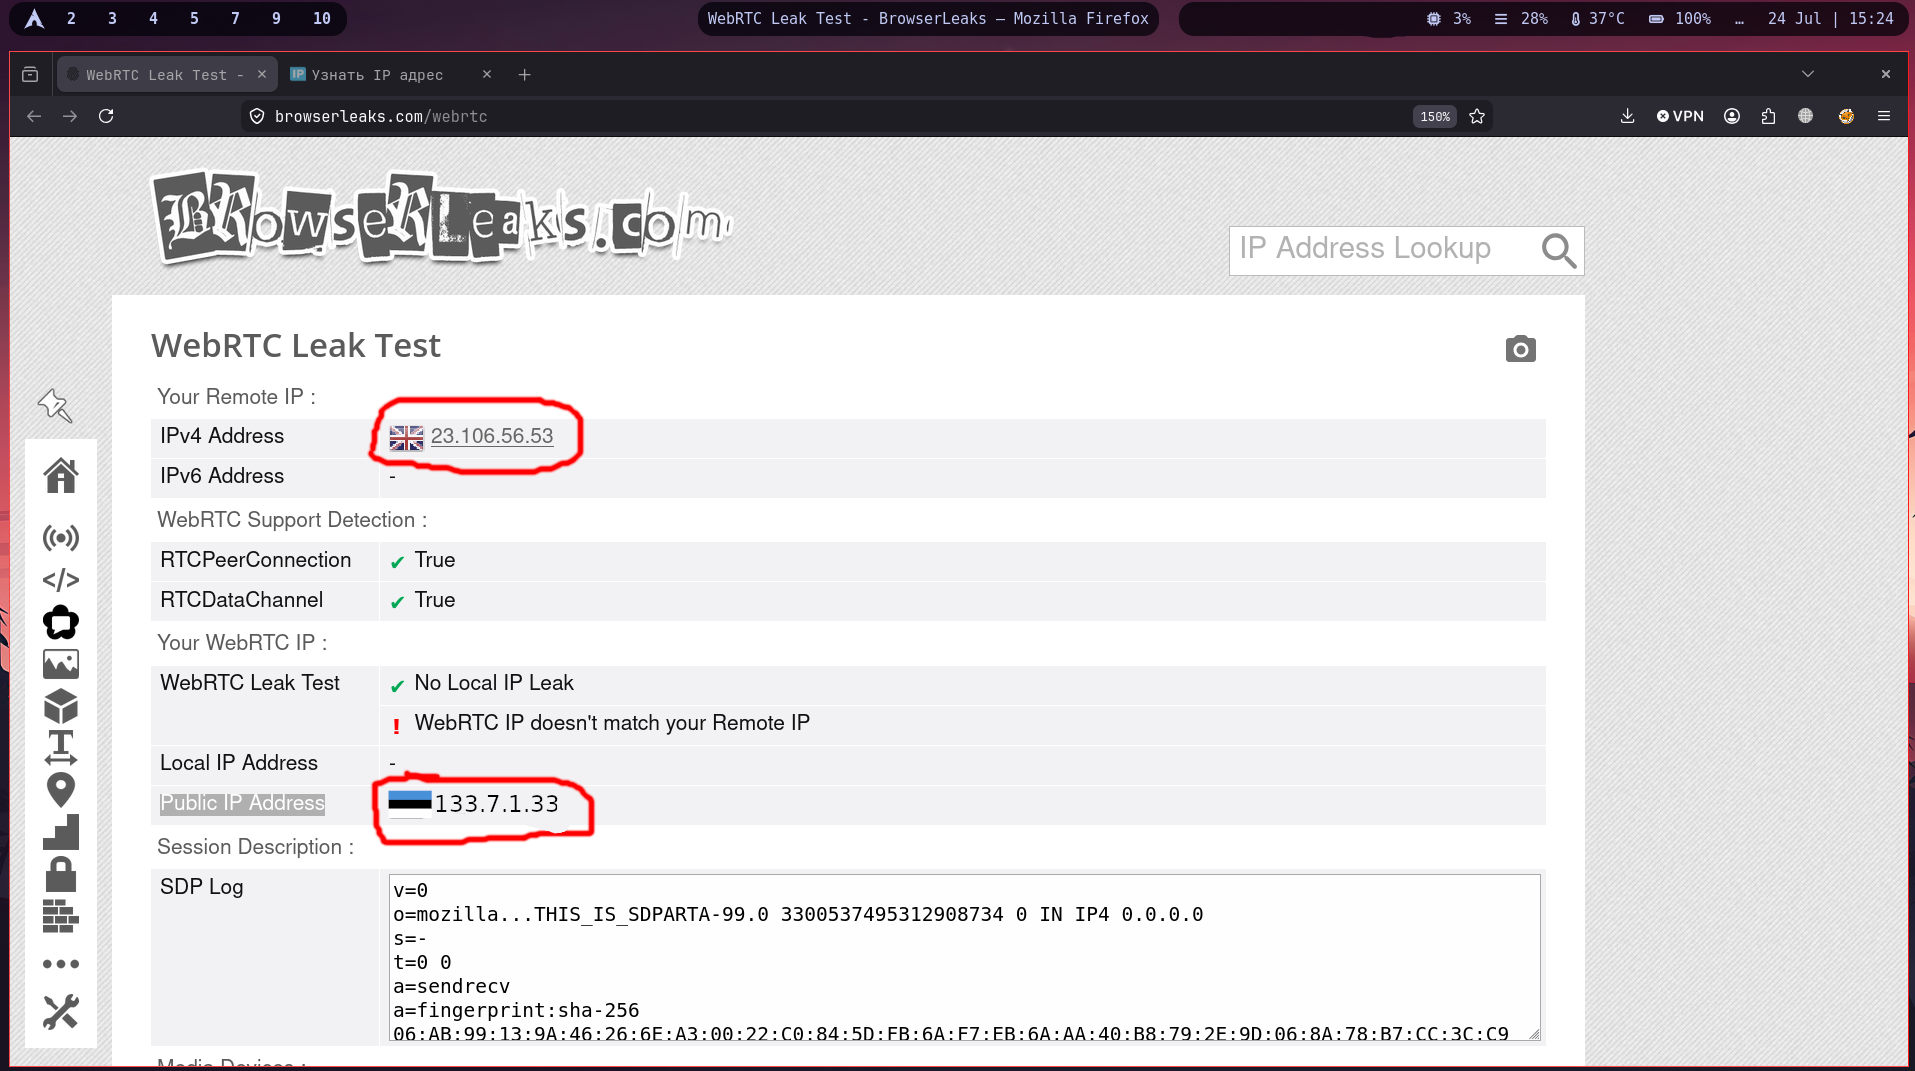Click the No Local IP Leak result
This screenshot has height=1071, width=1915.
[x=494, y=683]
